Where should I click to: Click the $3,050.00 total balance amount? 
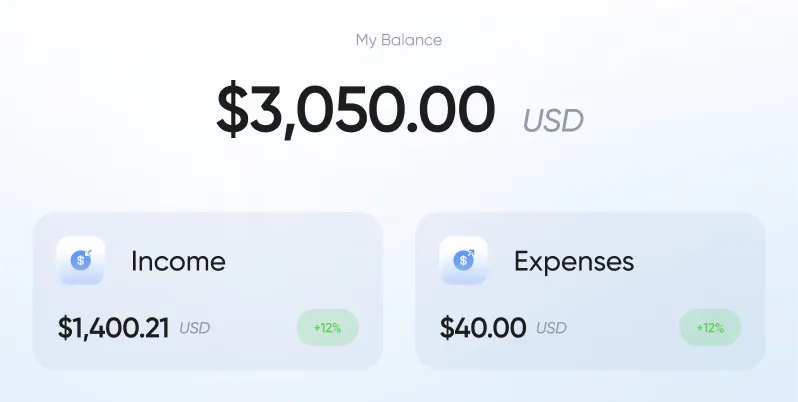tap(355, 109)
